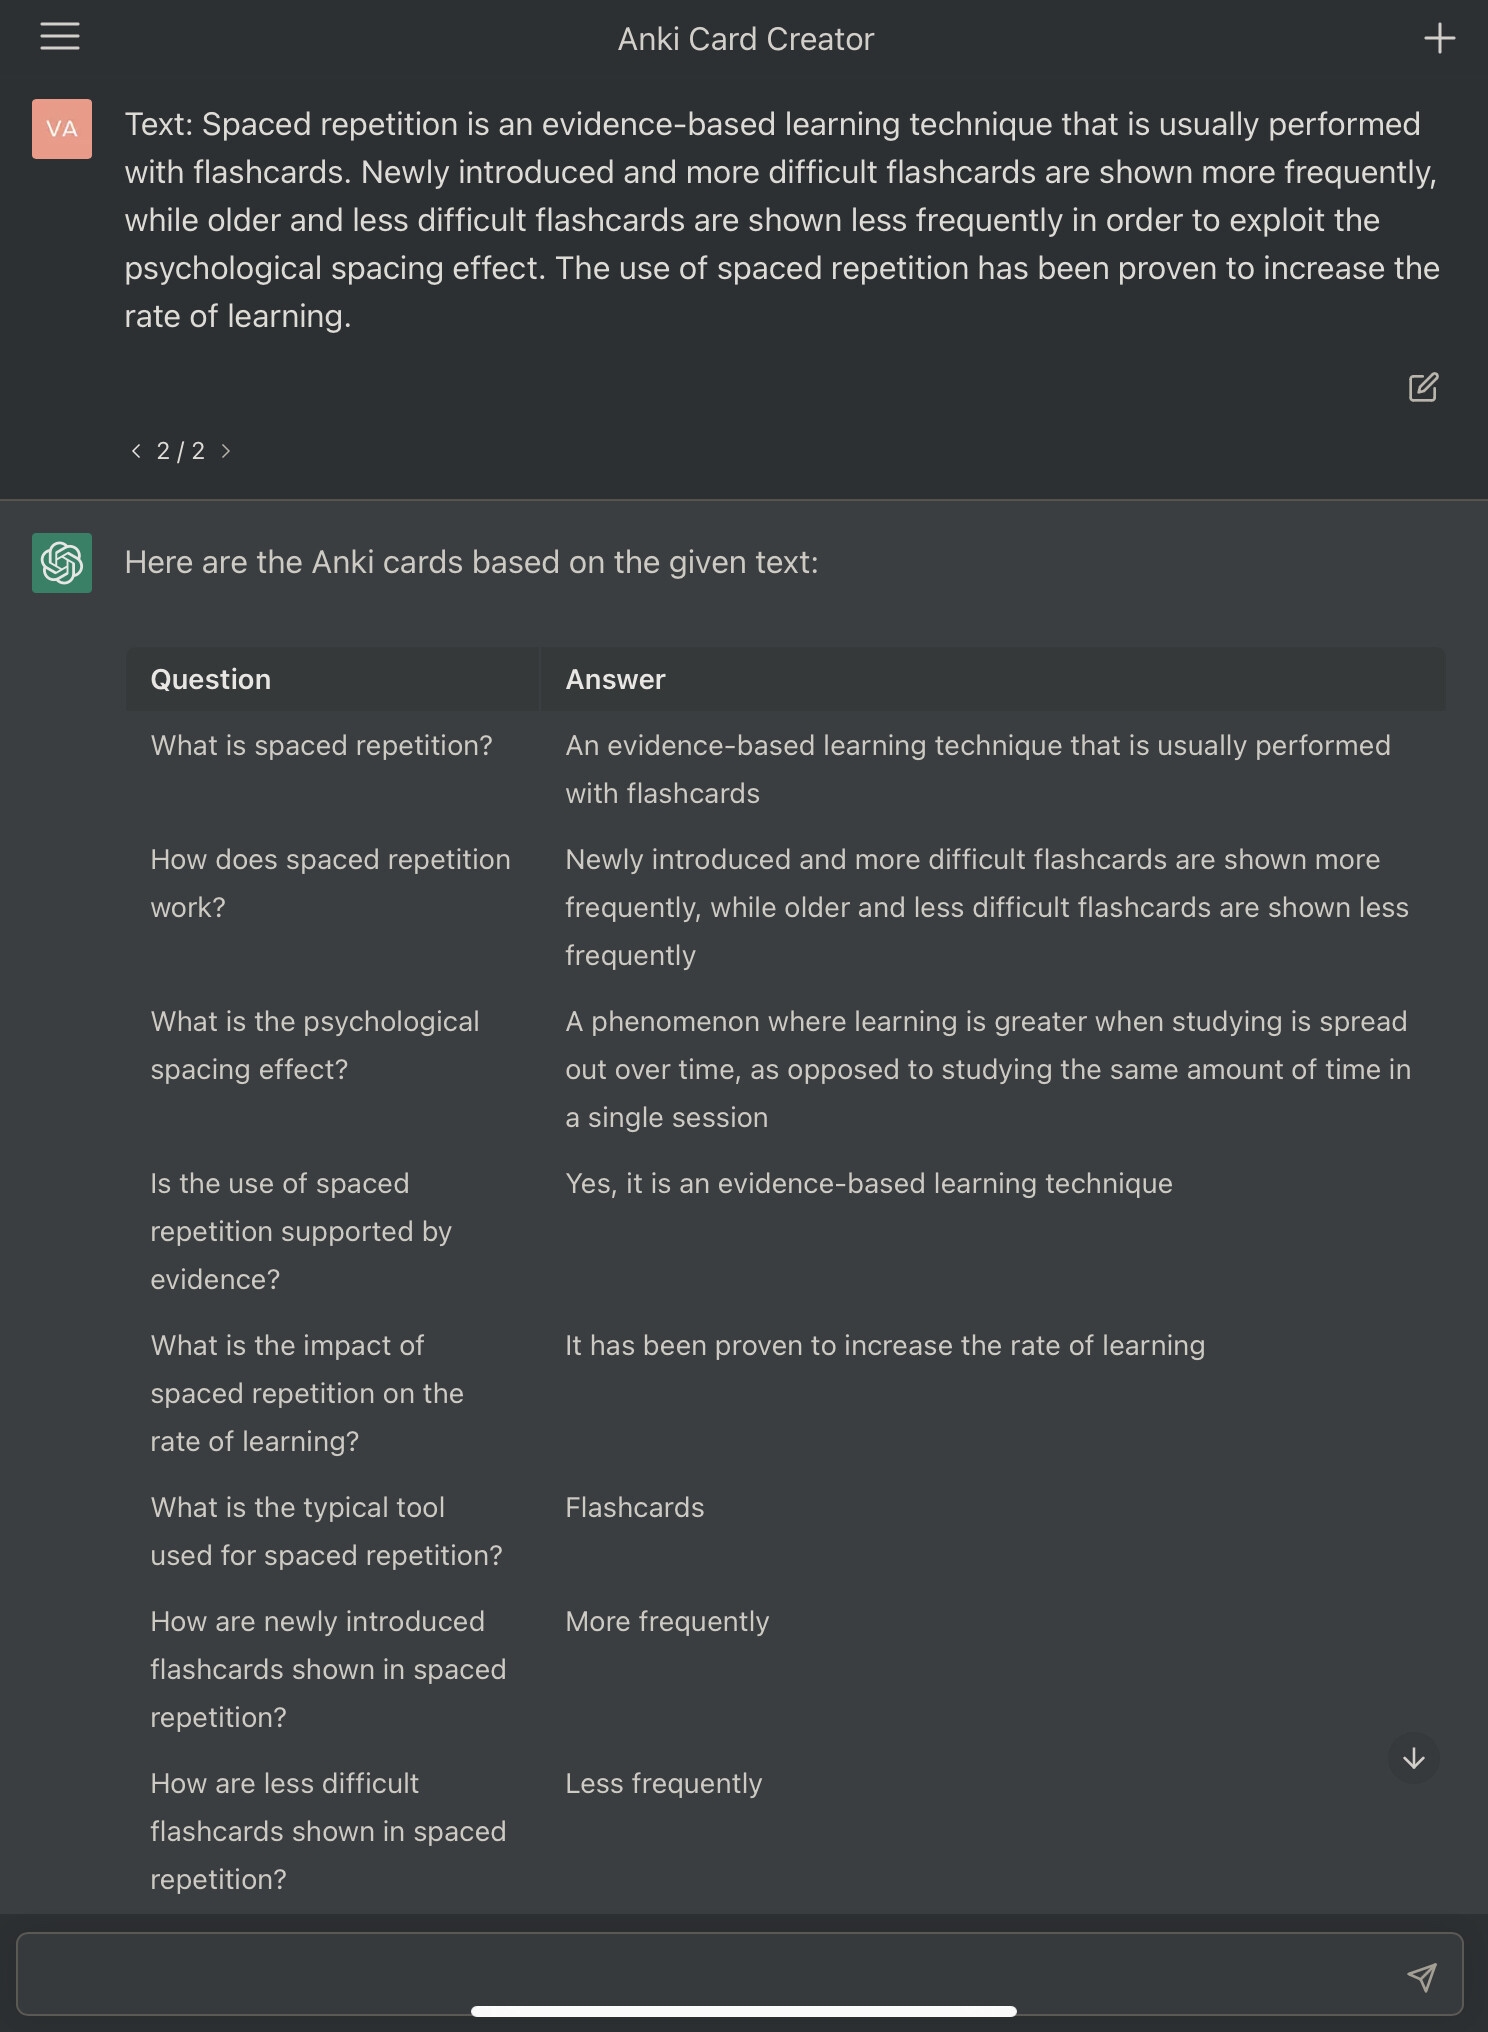Click the home indicator bar at bottom
The image size is (1488, 2032).
pyautogui.click(x=744, y=2011)
